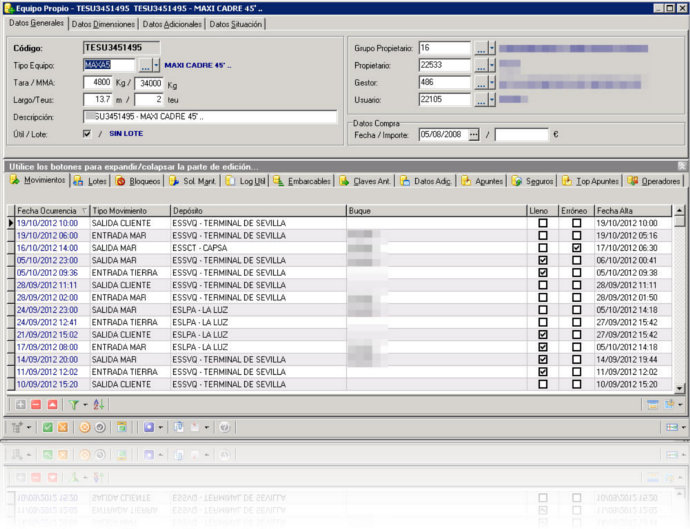Click the orange circular refresh icon
Viewport: 690px width, 529px height.
click(x=84, y=427)
